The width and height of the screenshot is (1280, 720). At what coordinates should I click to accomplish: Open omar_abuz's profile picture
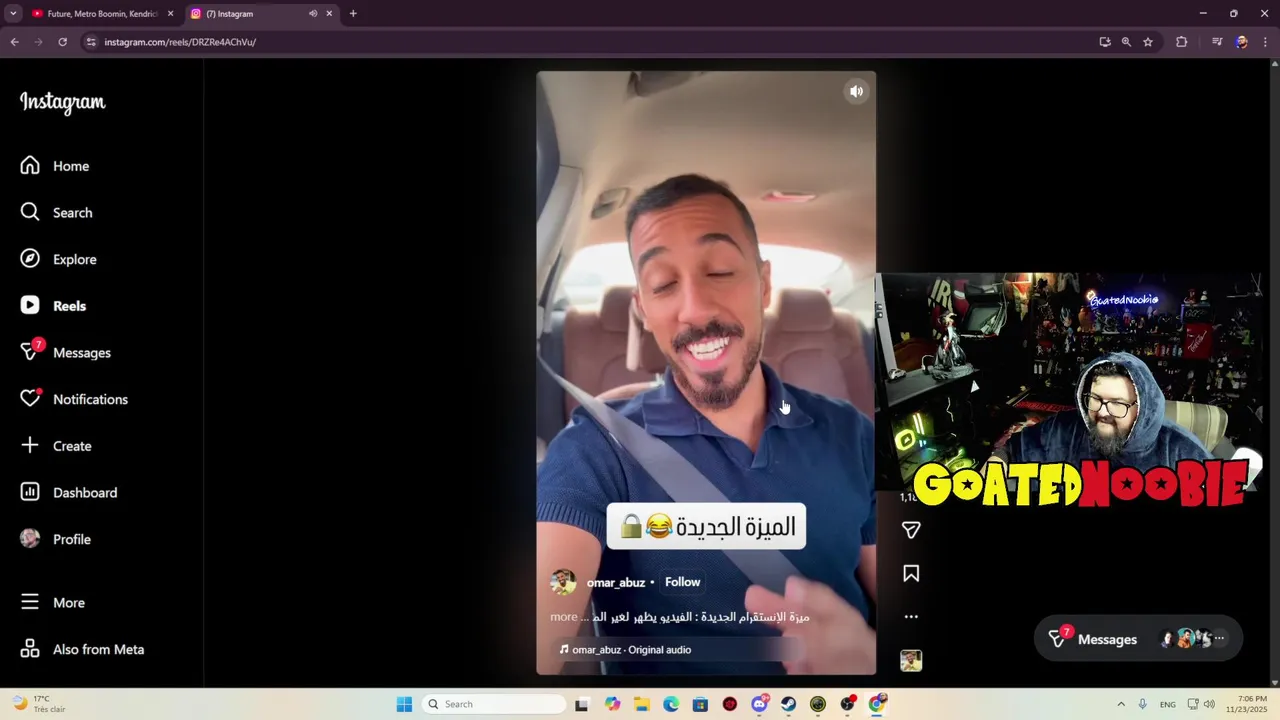[563, 582]
